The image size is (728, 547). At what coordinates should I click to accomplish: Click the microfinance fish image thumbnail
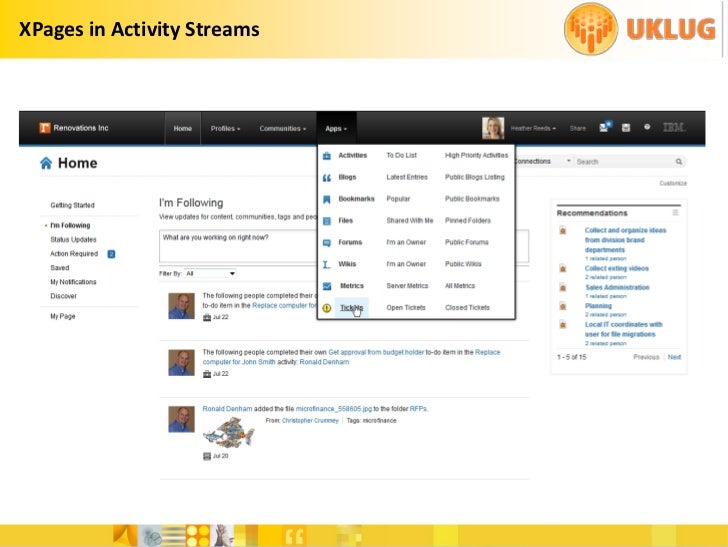click(x=228, y=432)
